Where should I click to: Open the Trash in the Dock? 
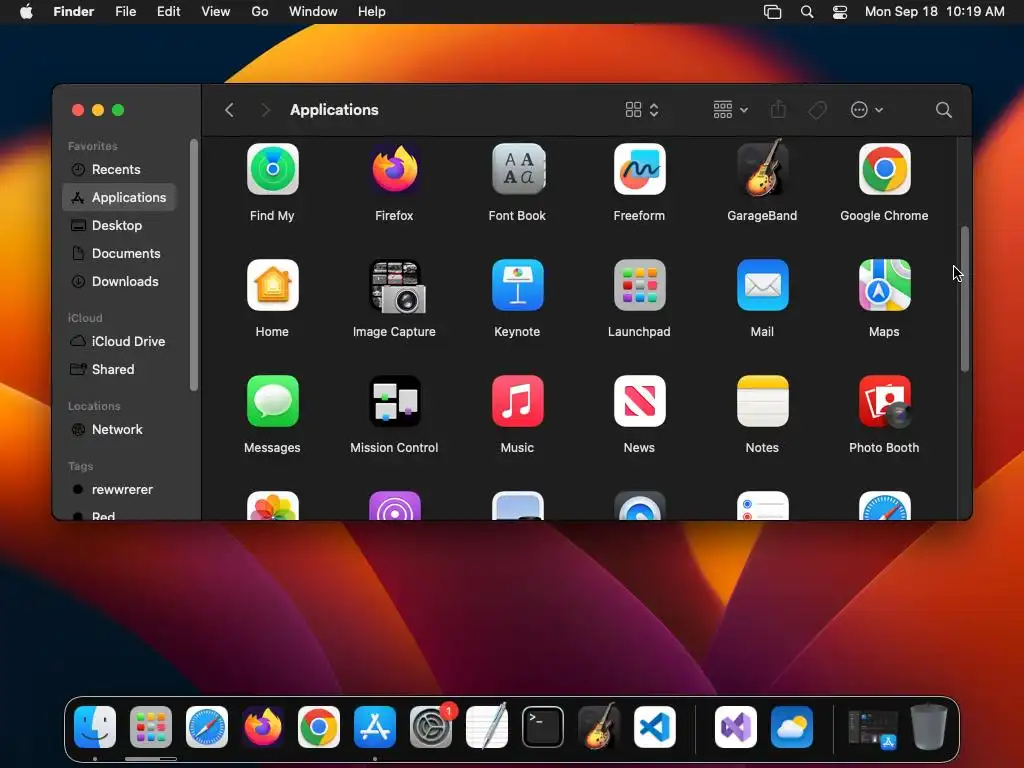pos(929,727)
